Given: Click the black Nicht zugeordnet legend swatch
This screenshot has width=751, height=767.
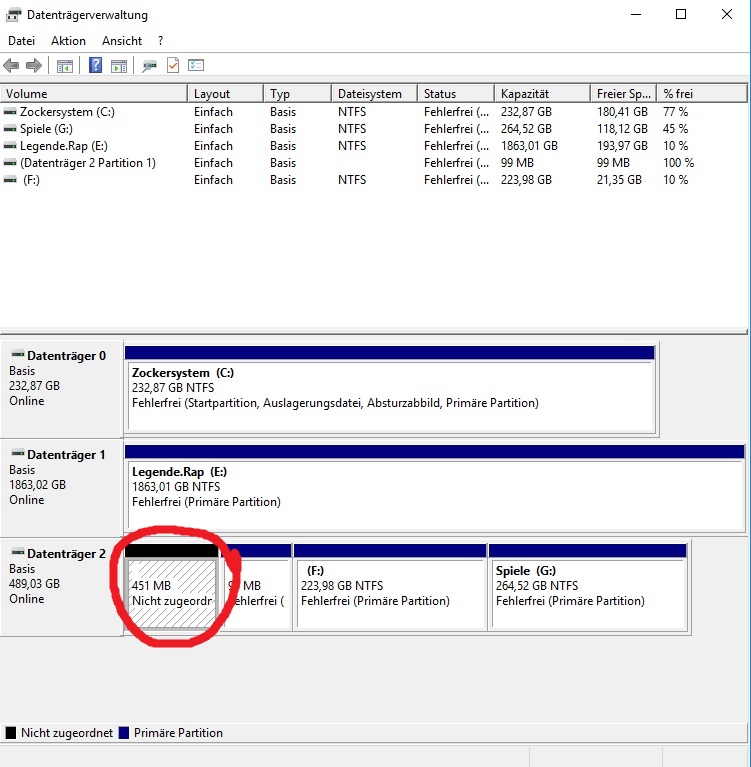Looking at the screenshot, I should pyautogui.click(x=10, y=733).
